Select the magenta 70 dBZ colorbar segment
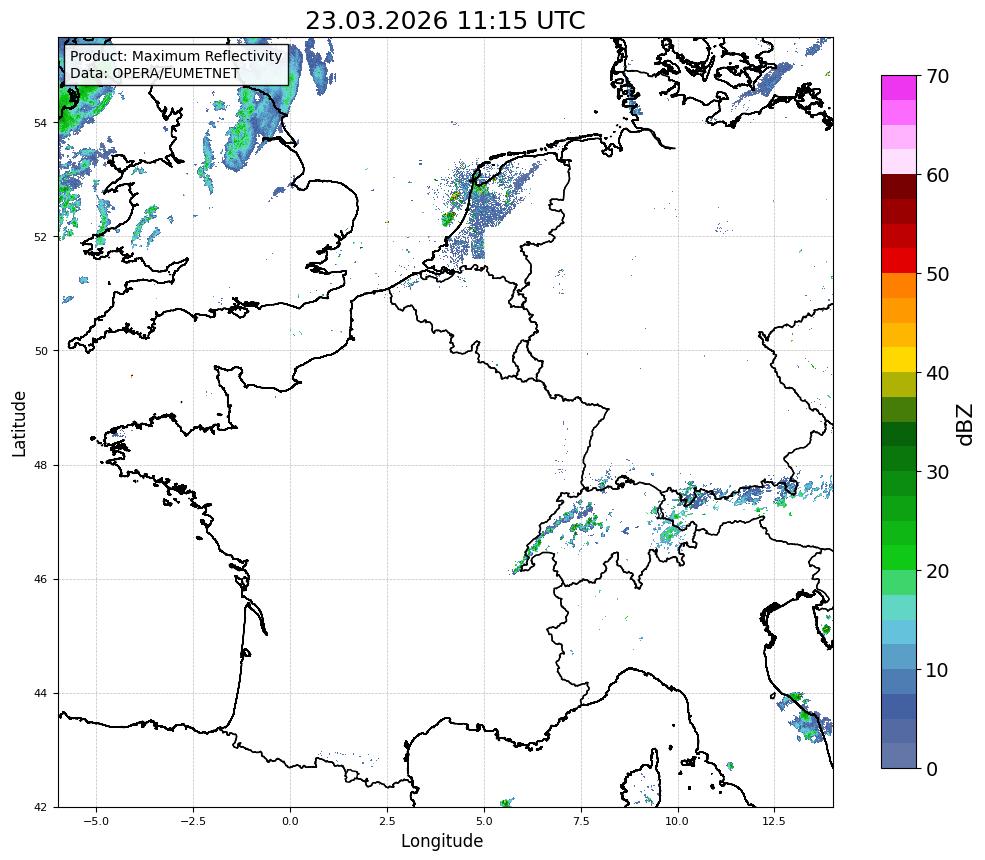Image resolution: width=985 pixels, height=860 pixels. click(898, 88)
